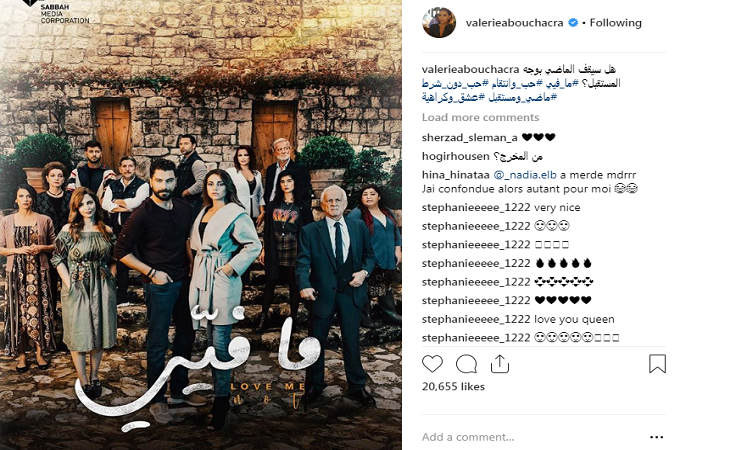Click the @_nadia.elb mention link
Image resolution: width=736 pixels, height=450 pixels.
(x=525, y=175)
